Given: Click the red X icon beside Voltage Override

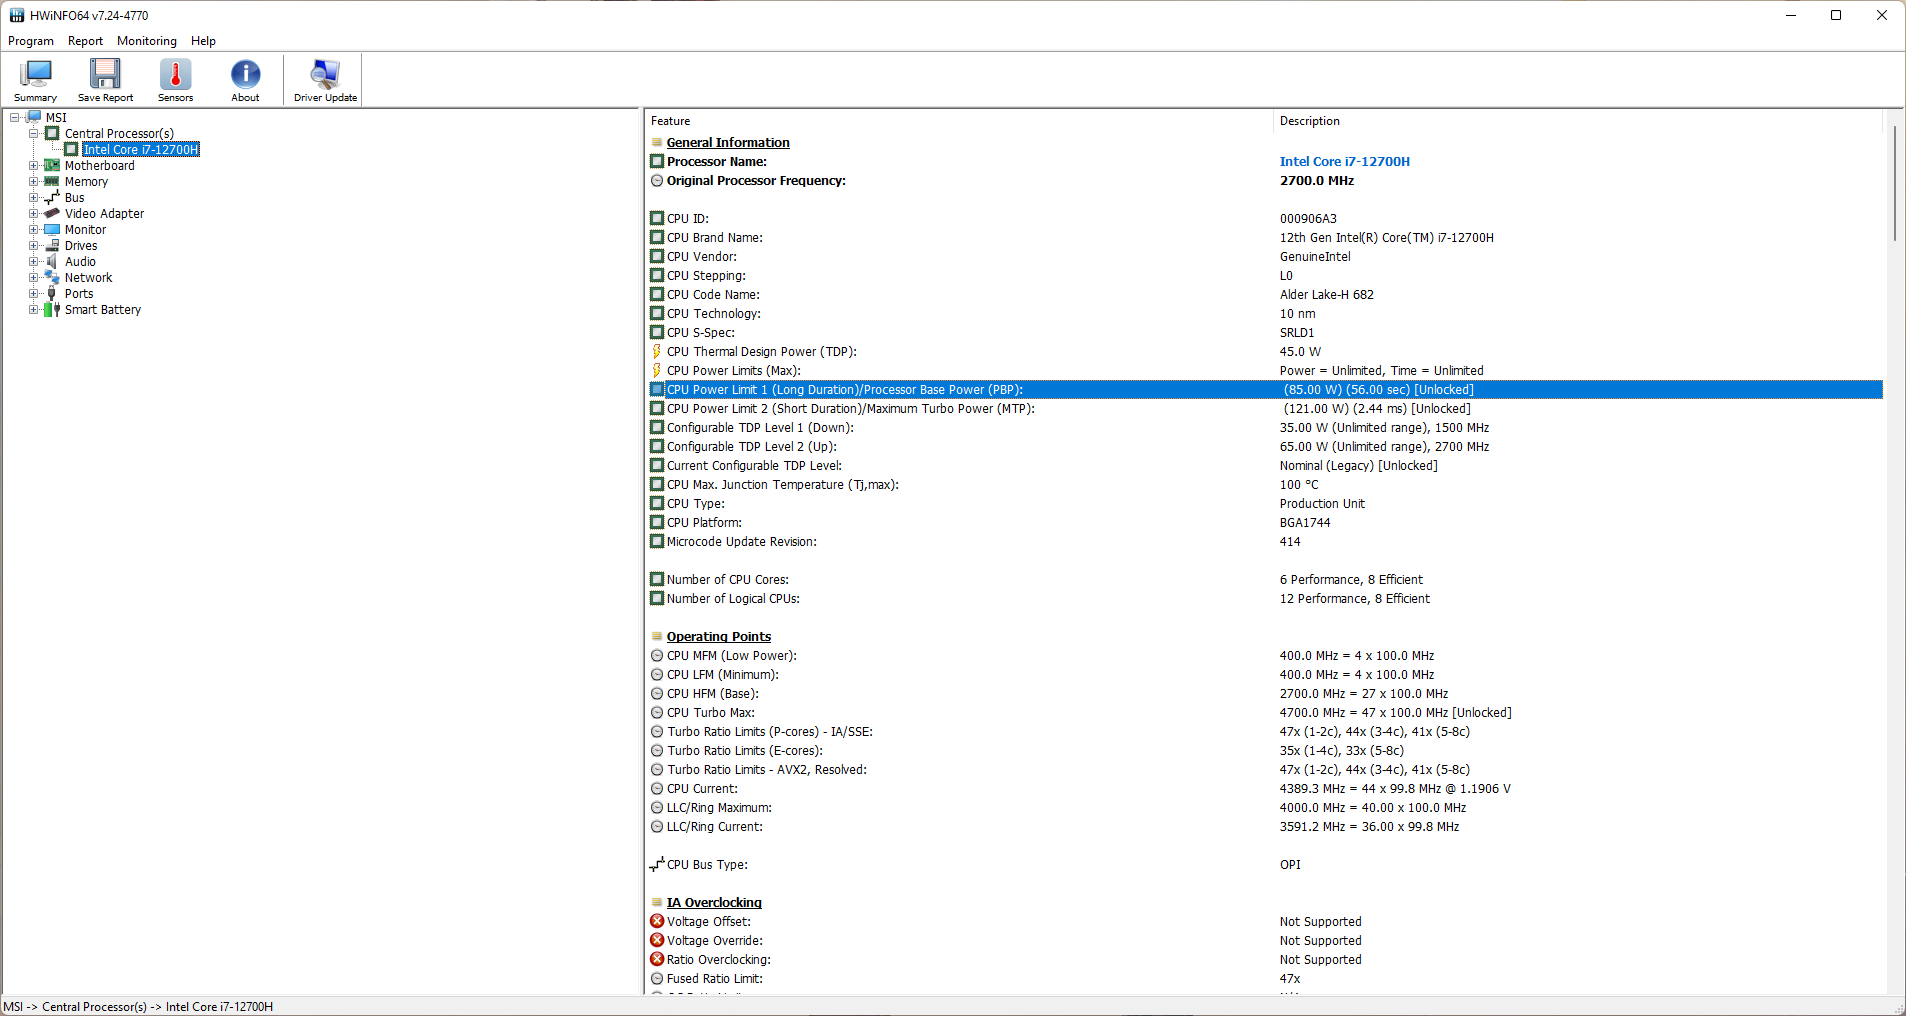Looking at the screenshot, I should coord(657,941).
